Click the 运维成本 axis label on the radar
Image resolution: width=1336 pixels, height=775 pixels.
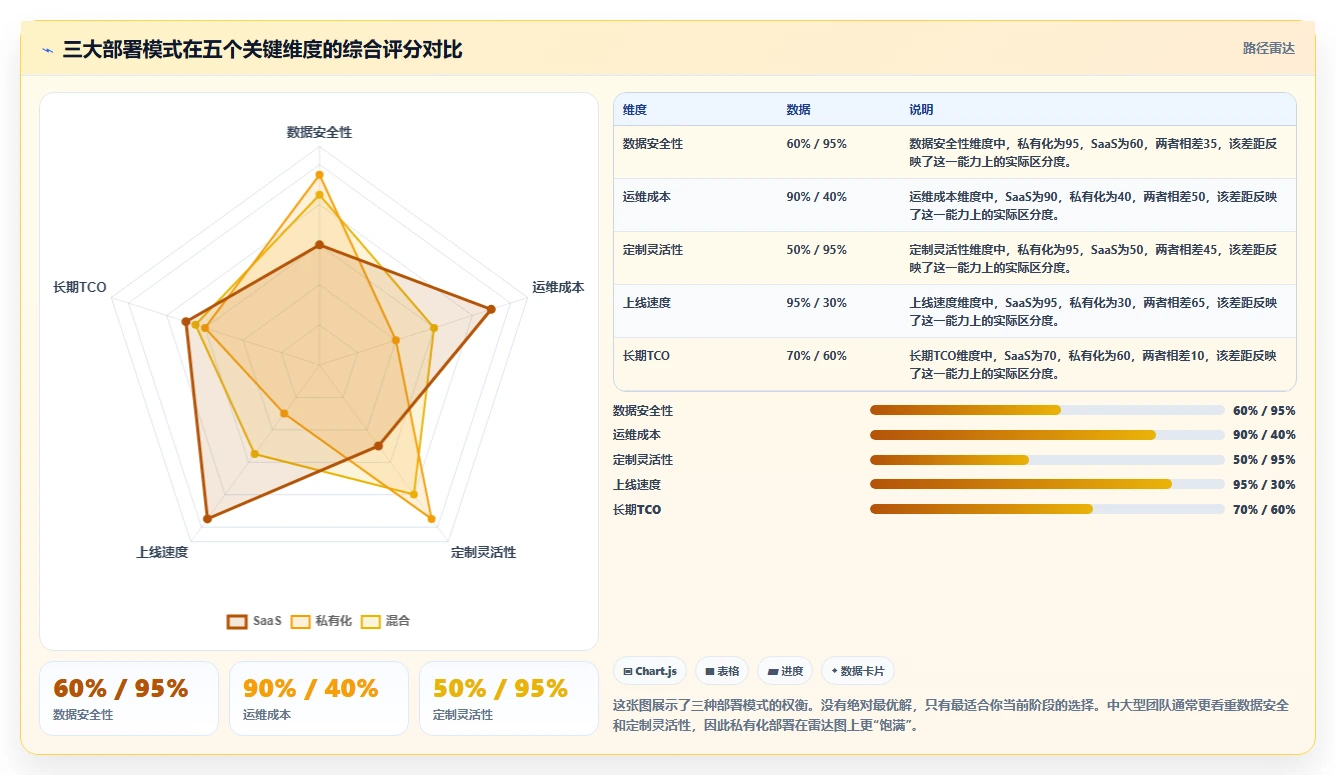point(558,287)
